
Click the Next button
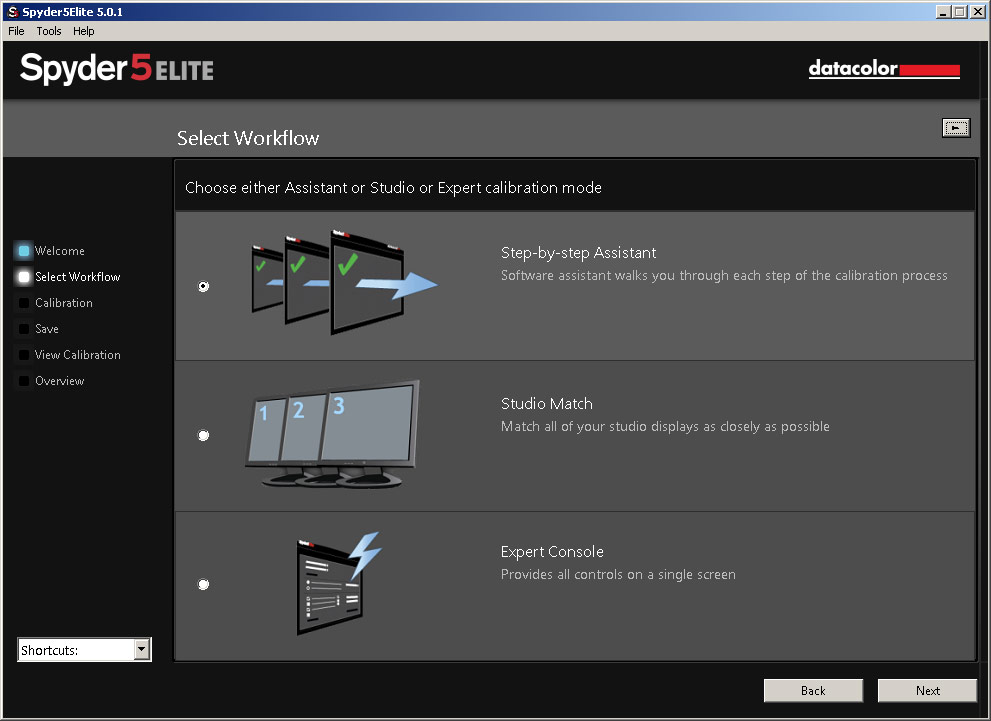point(927,691)
